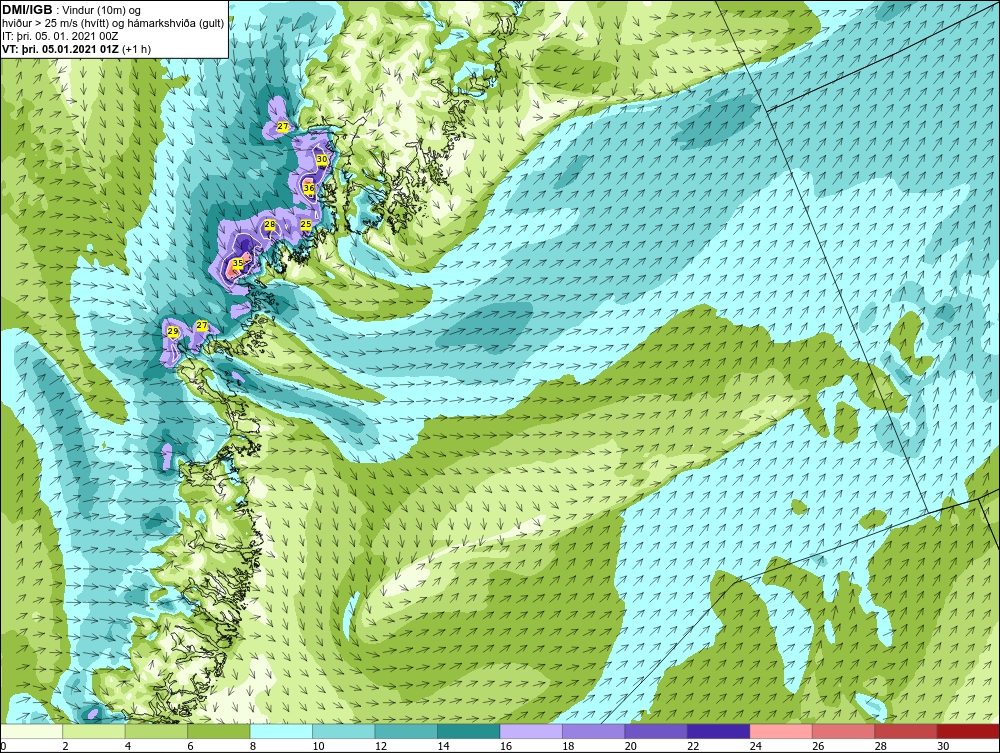The height and width of the screenshot is (753, 1000).
Task: Click the legend scale value 12
Action: tap(381, 746)
